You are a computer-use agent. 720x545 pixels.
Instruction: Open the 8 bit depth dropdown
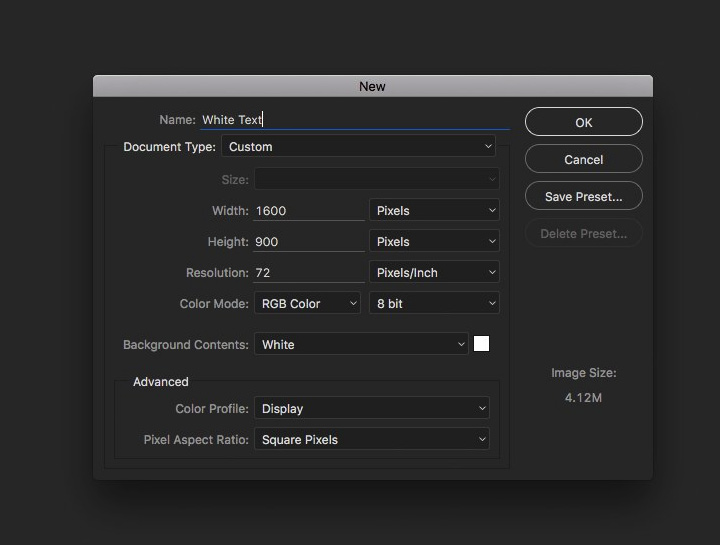[x=434, y=303]
